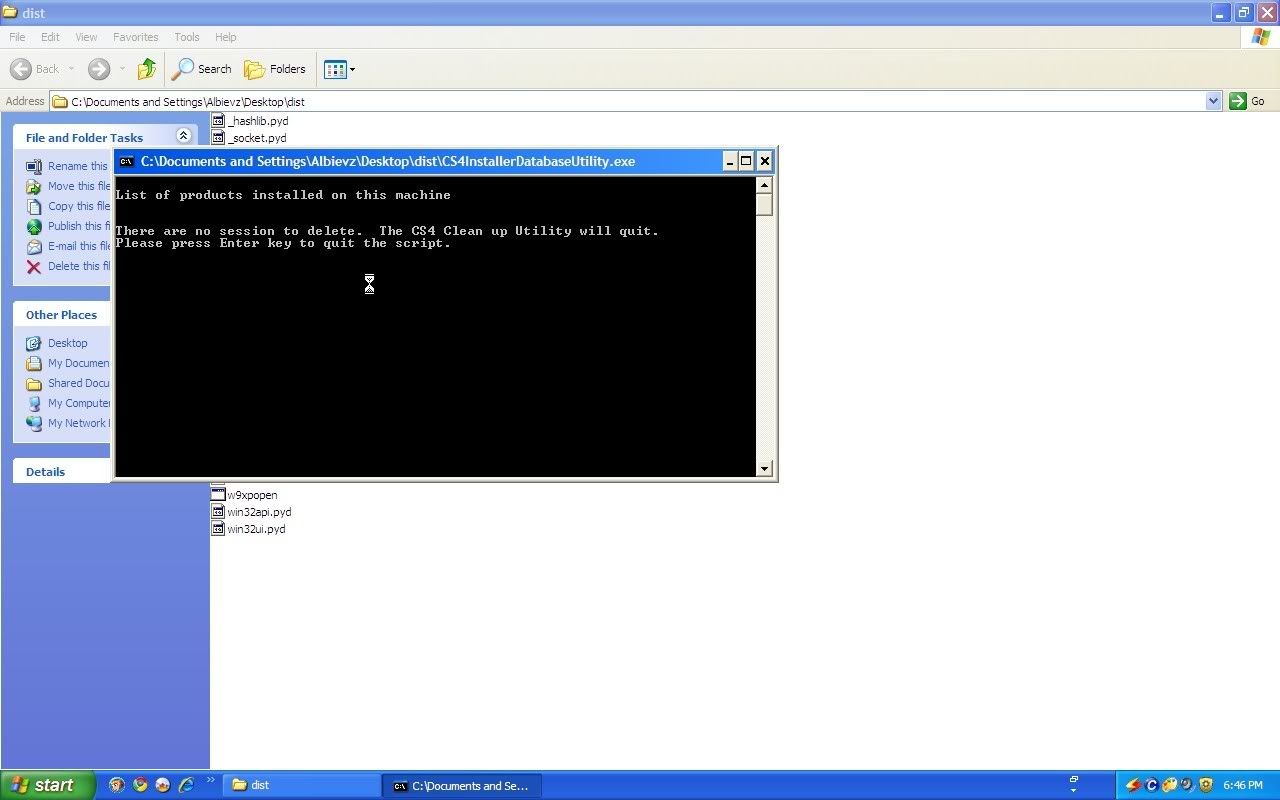
Task: Click the Other Places panel header
Action: click(62, 314)
